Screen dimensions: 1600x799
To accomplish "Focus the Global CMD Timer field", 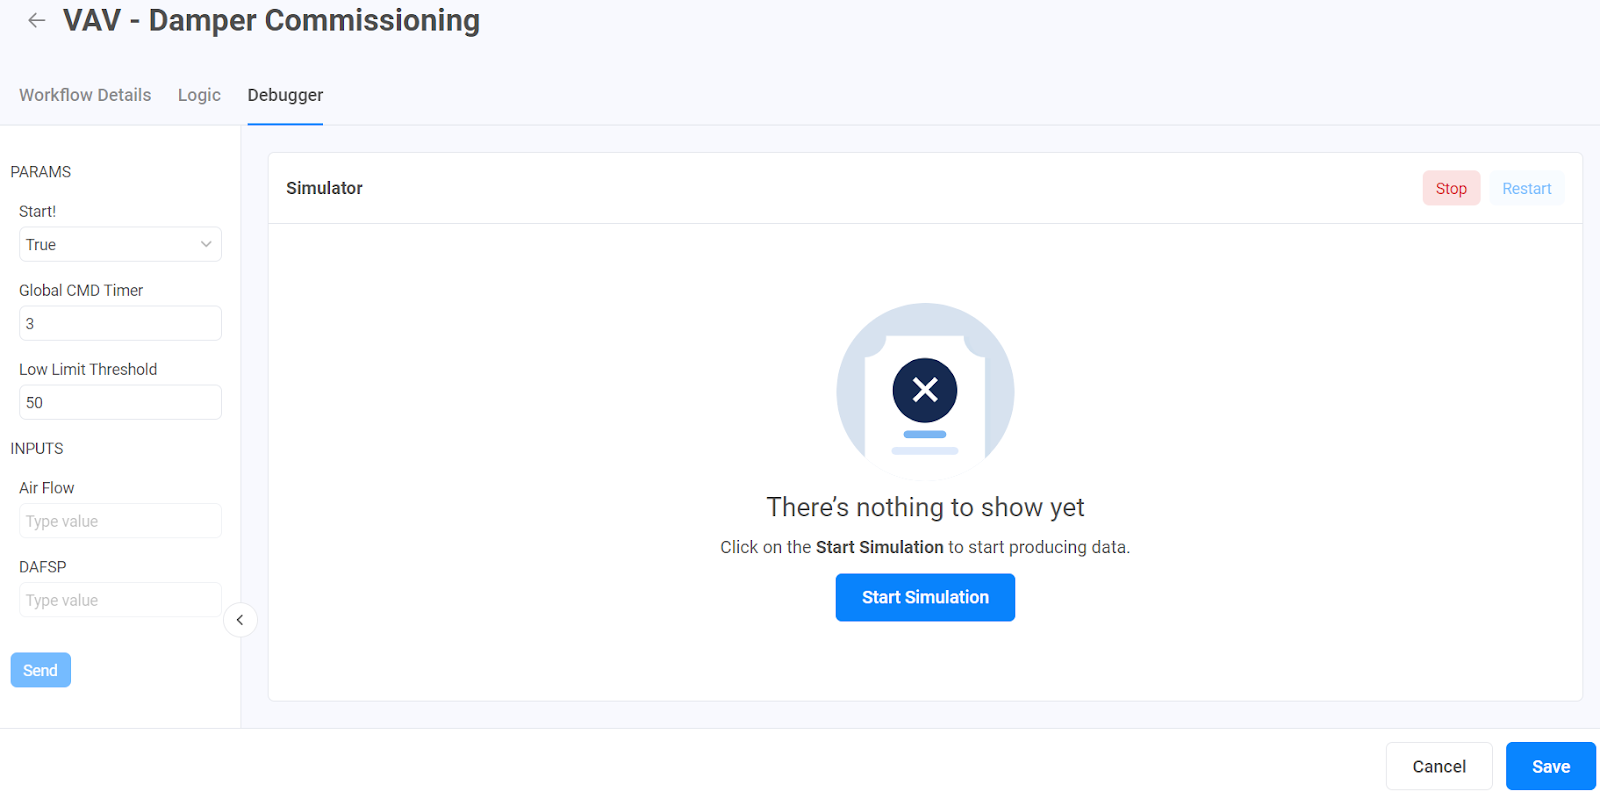I will [x=120, y=324].
